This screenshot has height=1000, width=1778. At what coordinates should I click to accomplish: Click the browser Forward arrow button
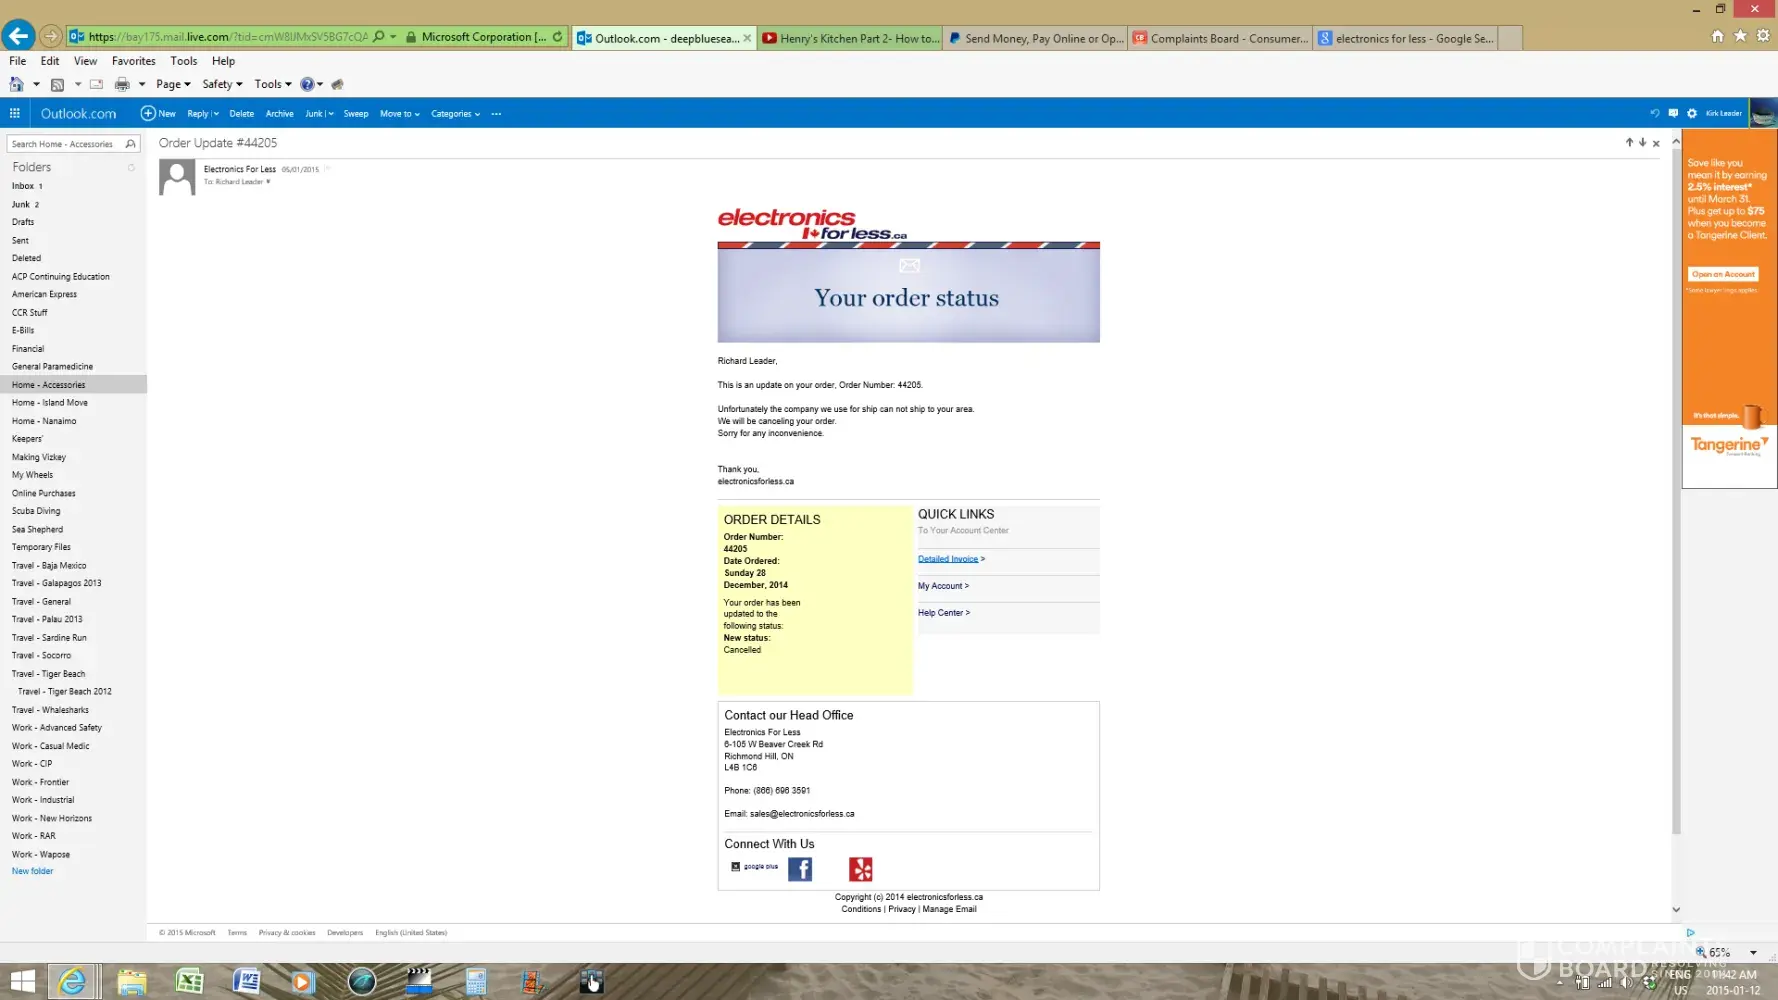coord(50,37)
